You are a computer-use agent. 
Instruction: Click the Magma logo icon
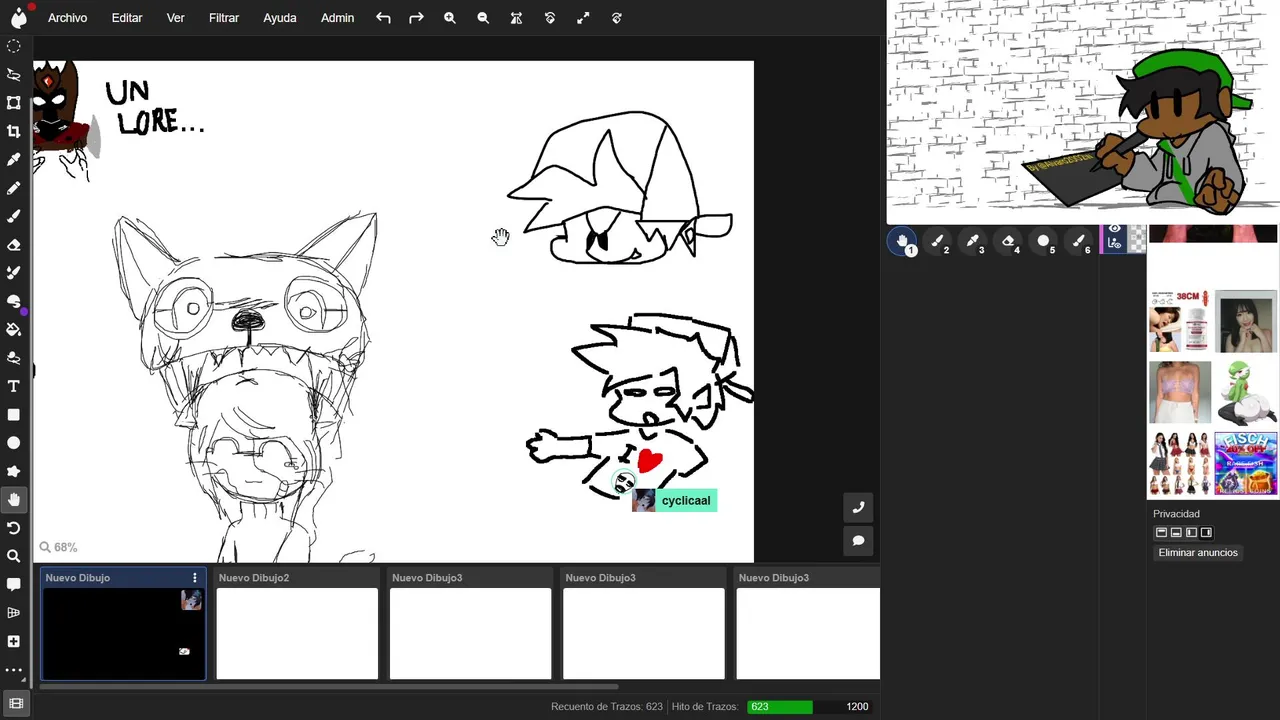click(x=18, y=17)
